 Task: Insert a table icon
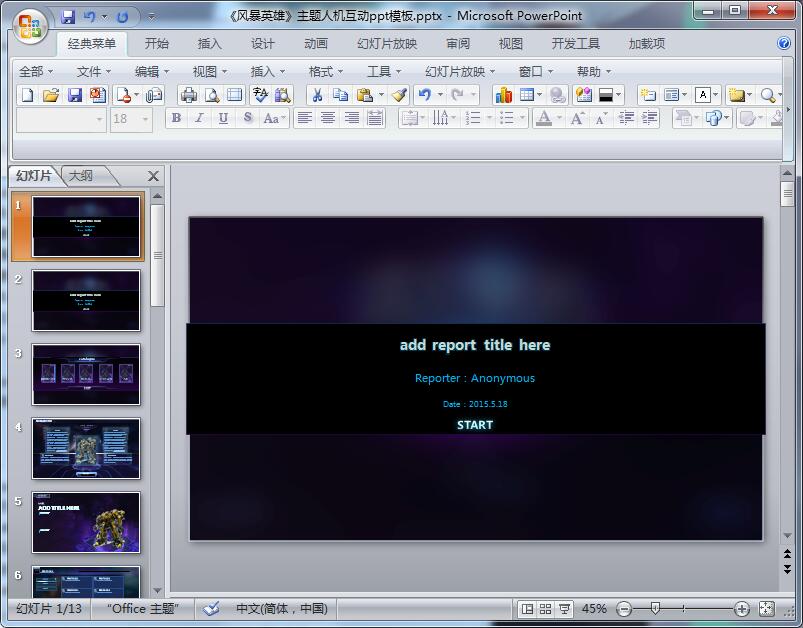[526, 95]
